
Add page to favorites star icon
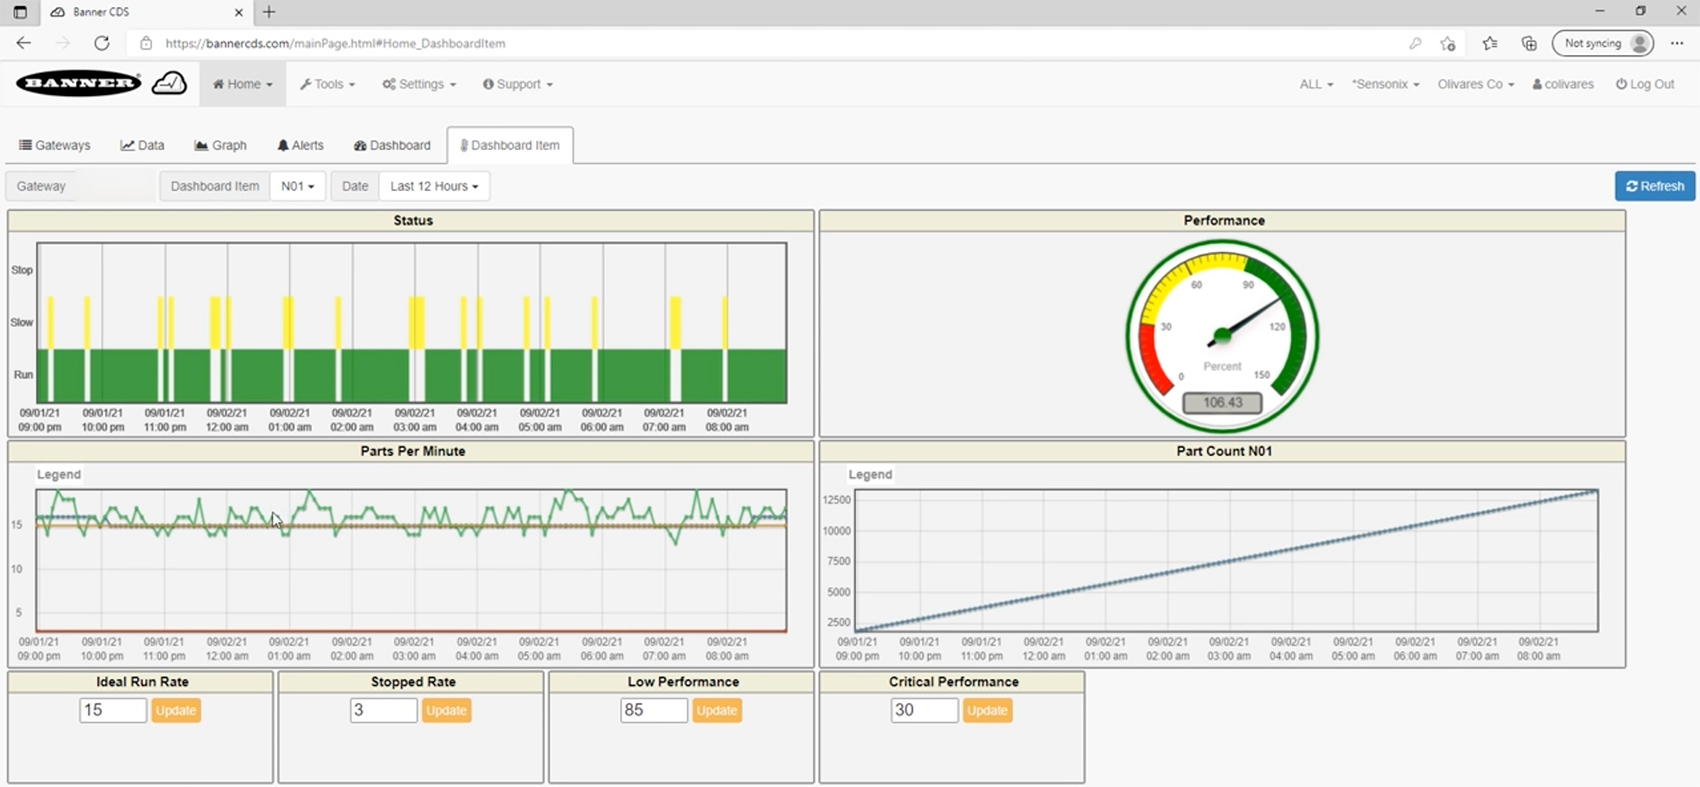1447,43
